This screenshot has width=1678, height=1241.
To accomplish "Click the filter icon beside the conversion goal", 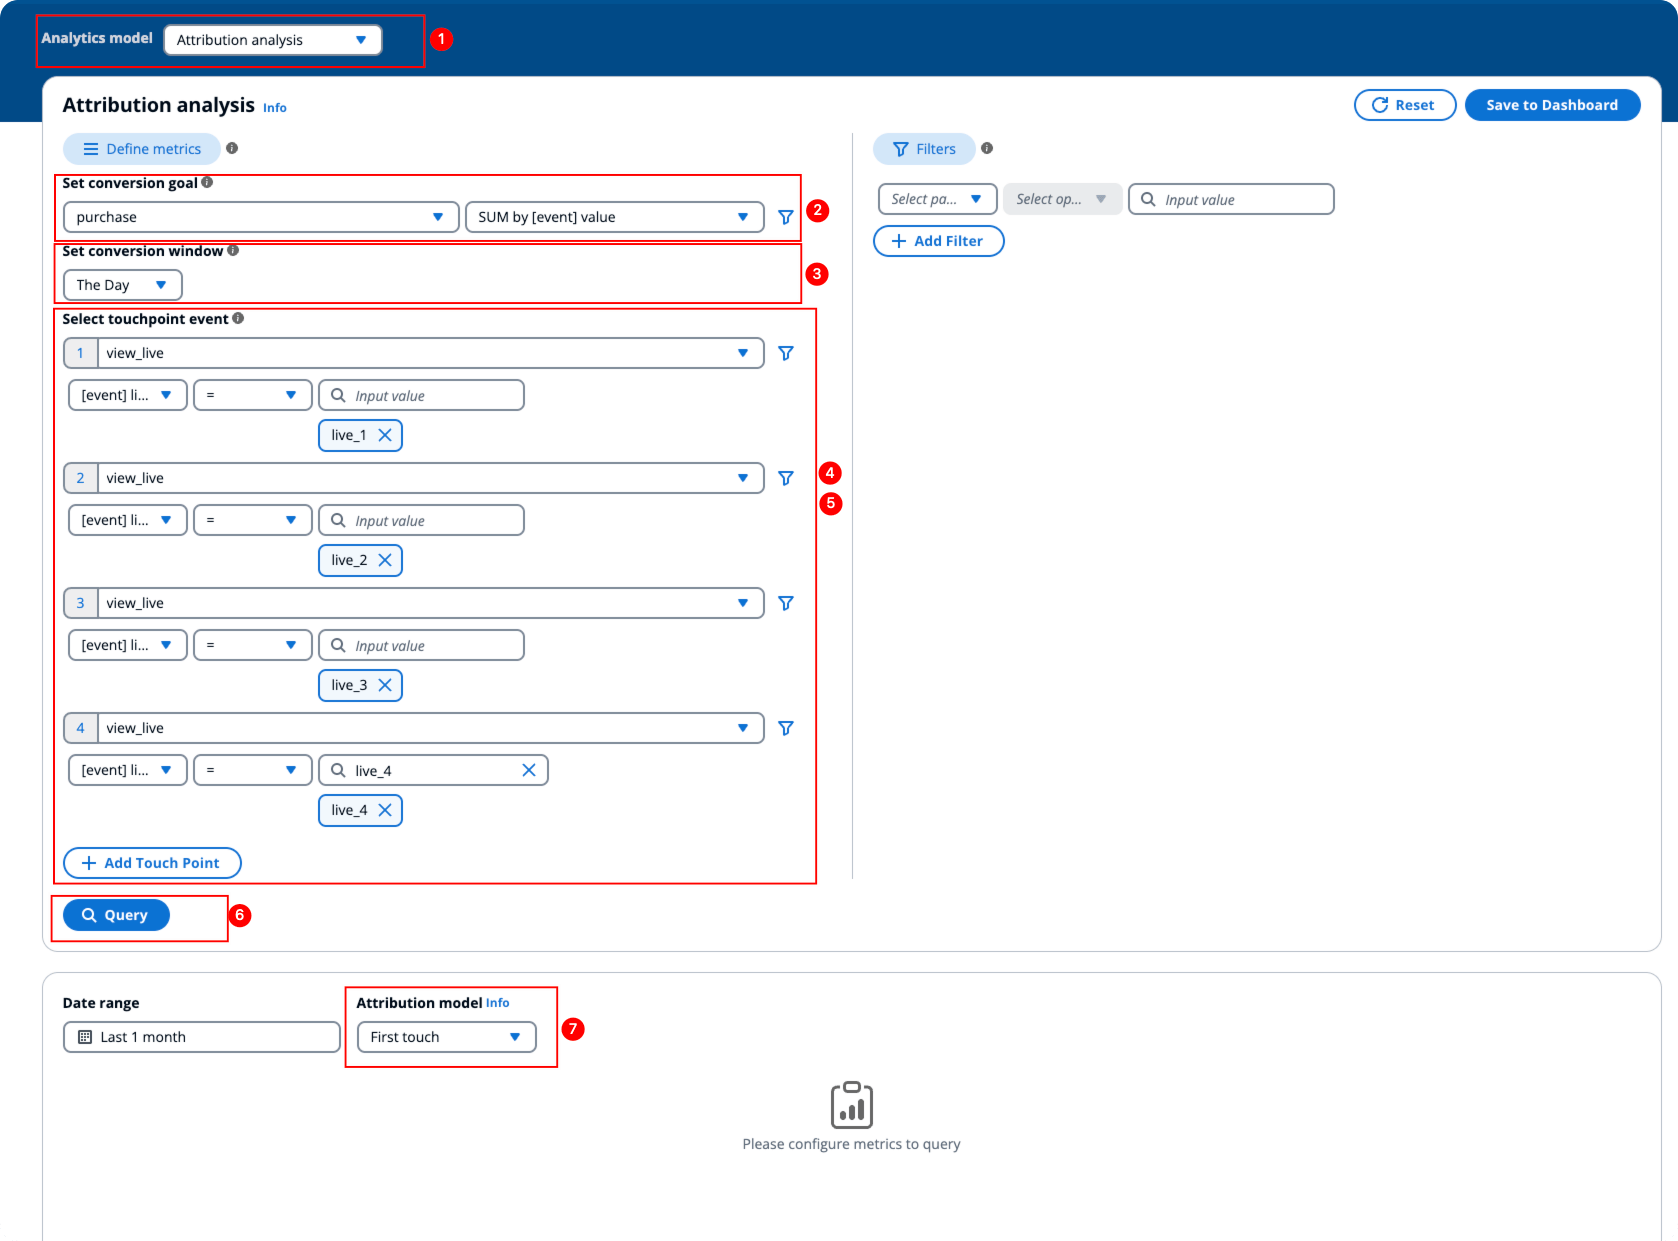I will 786,217.
